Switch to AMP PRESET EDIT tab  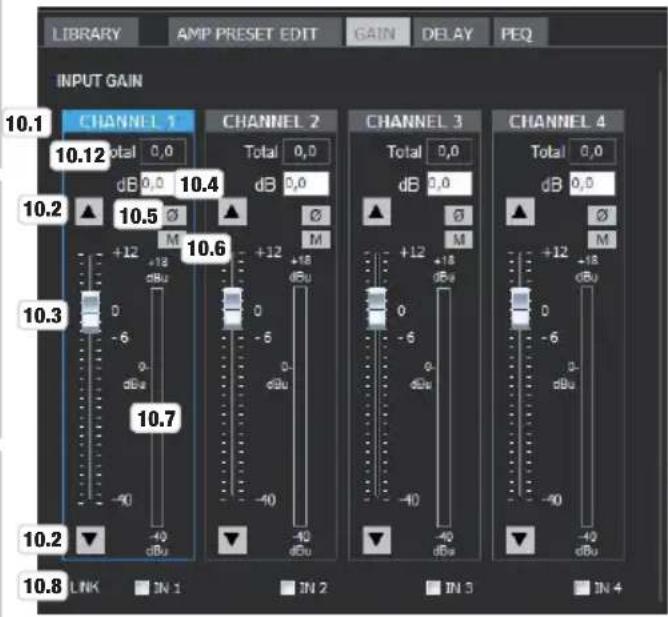[255, 33]
